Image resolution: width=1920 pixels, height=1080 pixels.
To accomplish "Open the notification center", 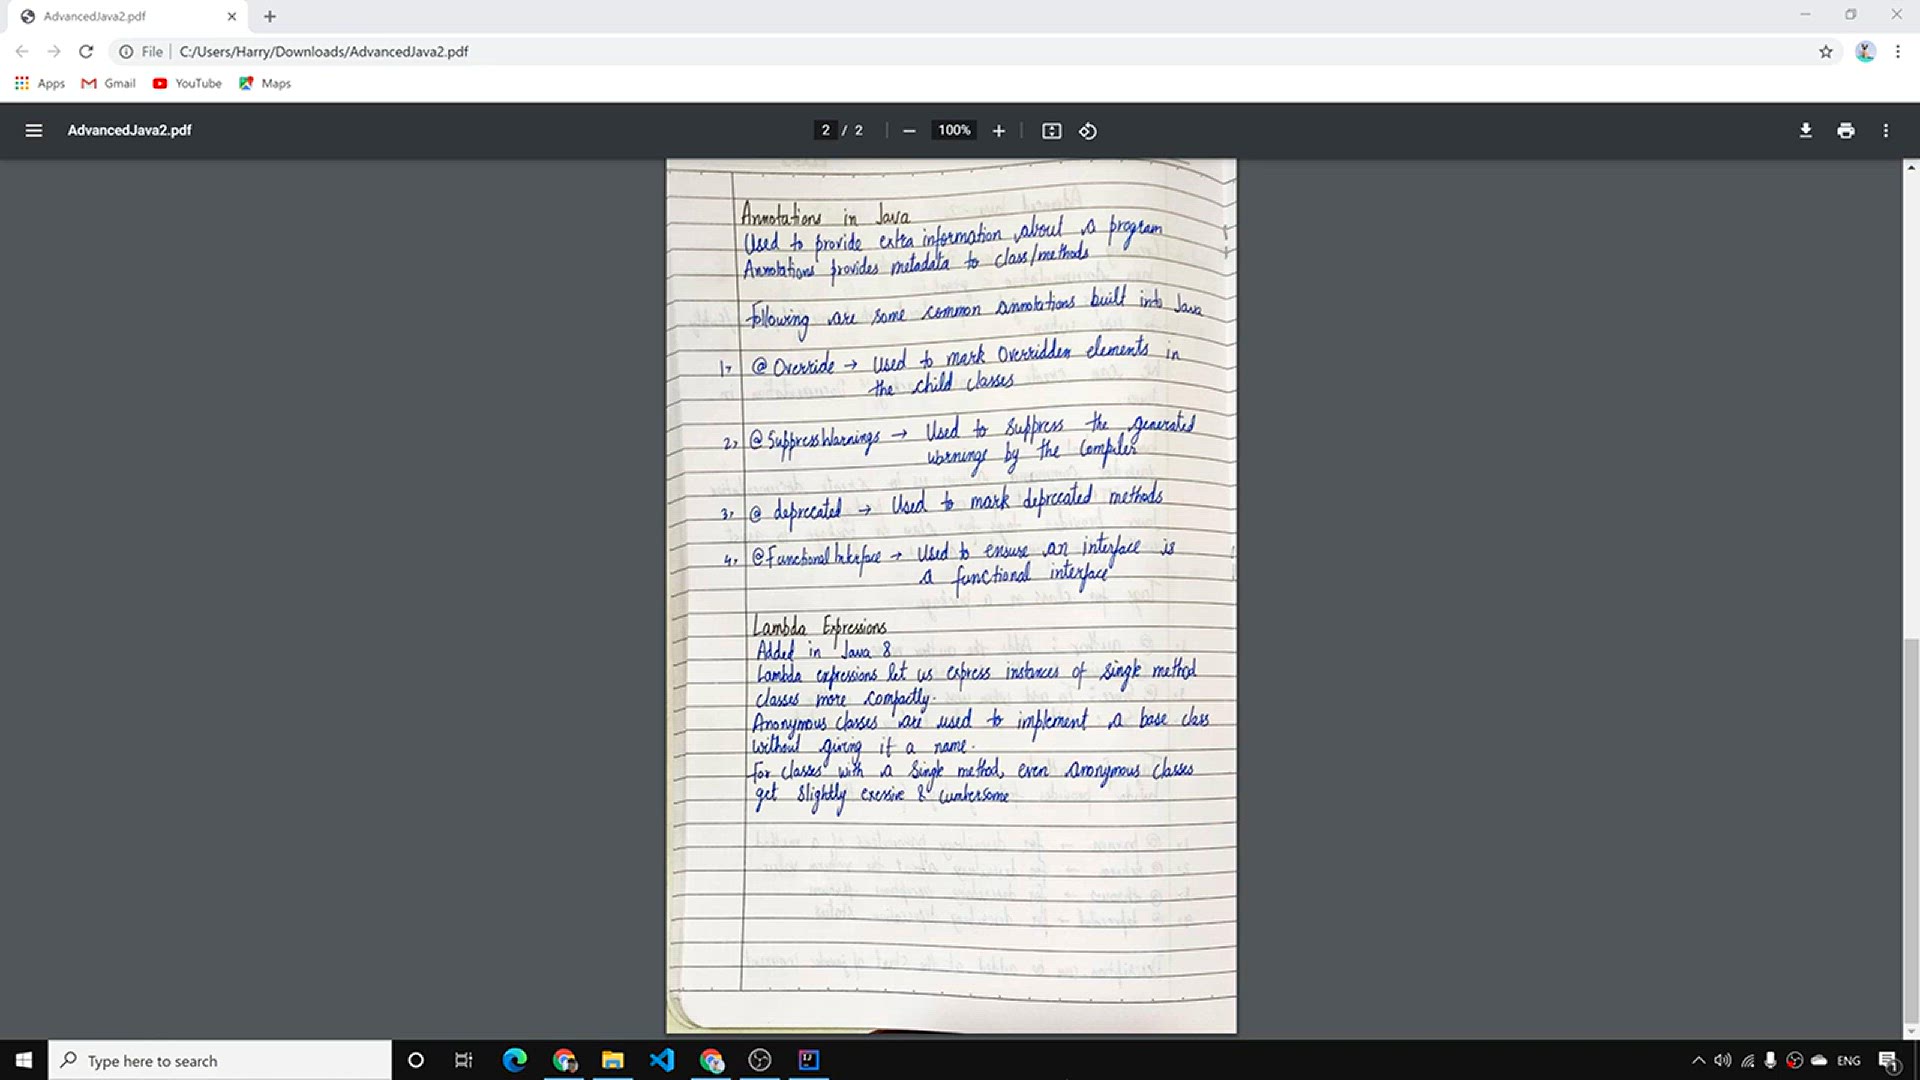I will pos(1889,1060).
